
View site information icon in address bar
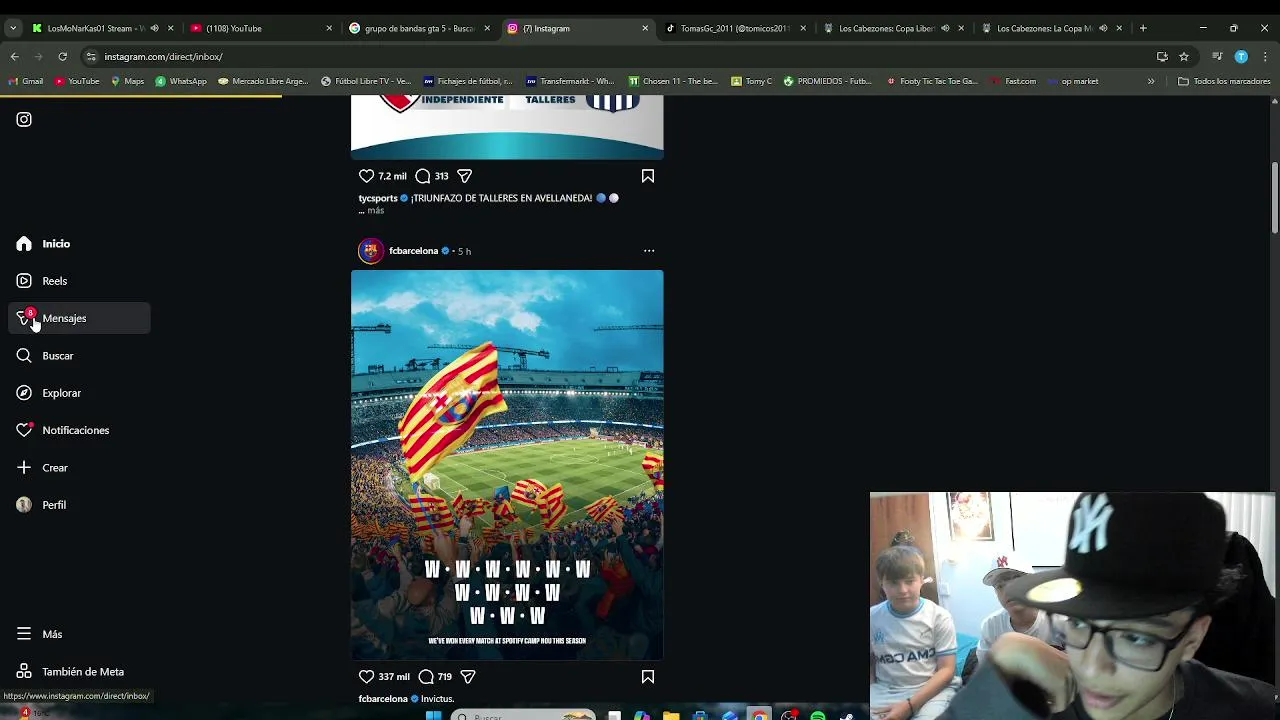91,57
